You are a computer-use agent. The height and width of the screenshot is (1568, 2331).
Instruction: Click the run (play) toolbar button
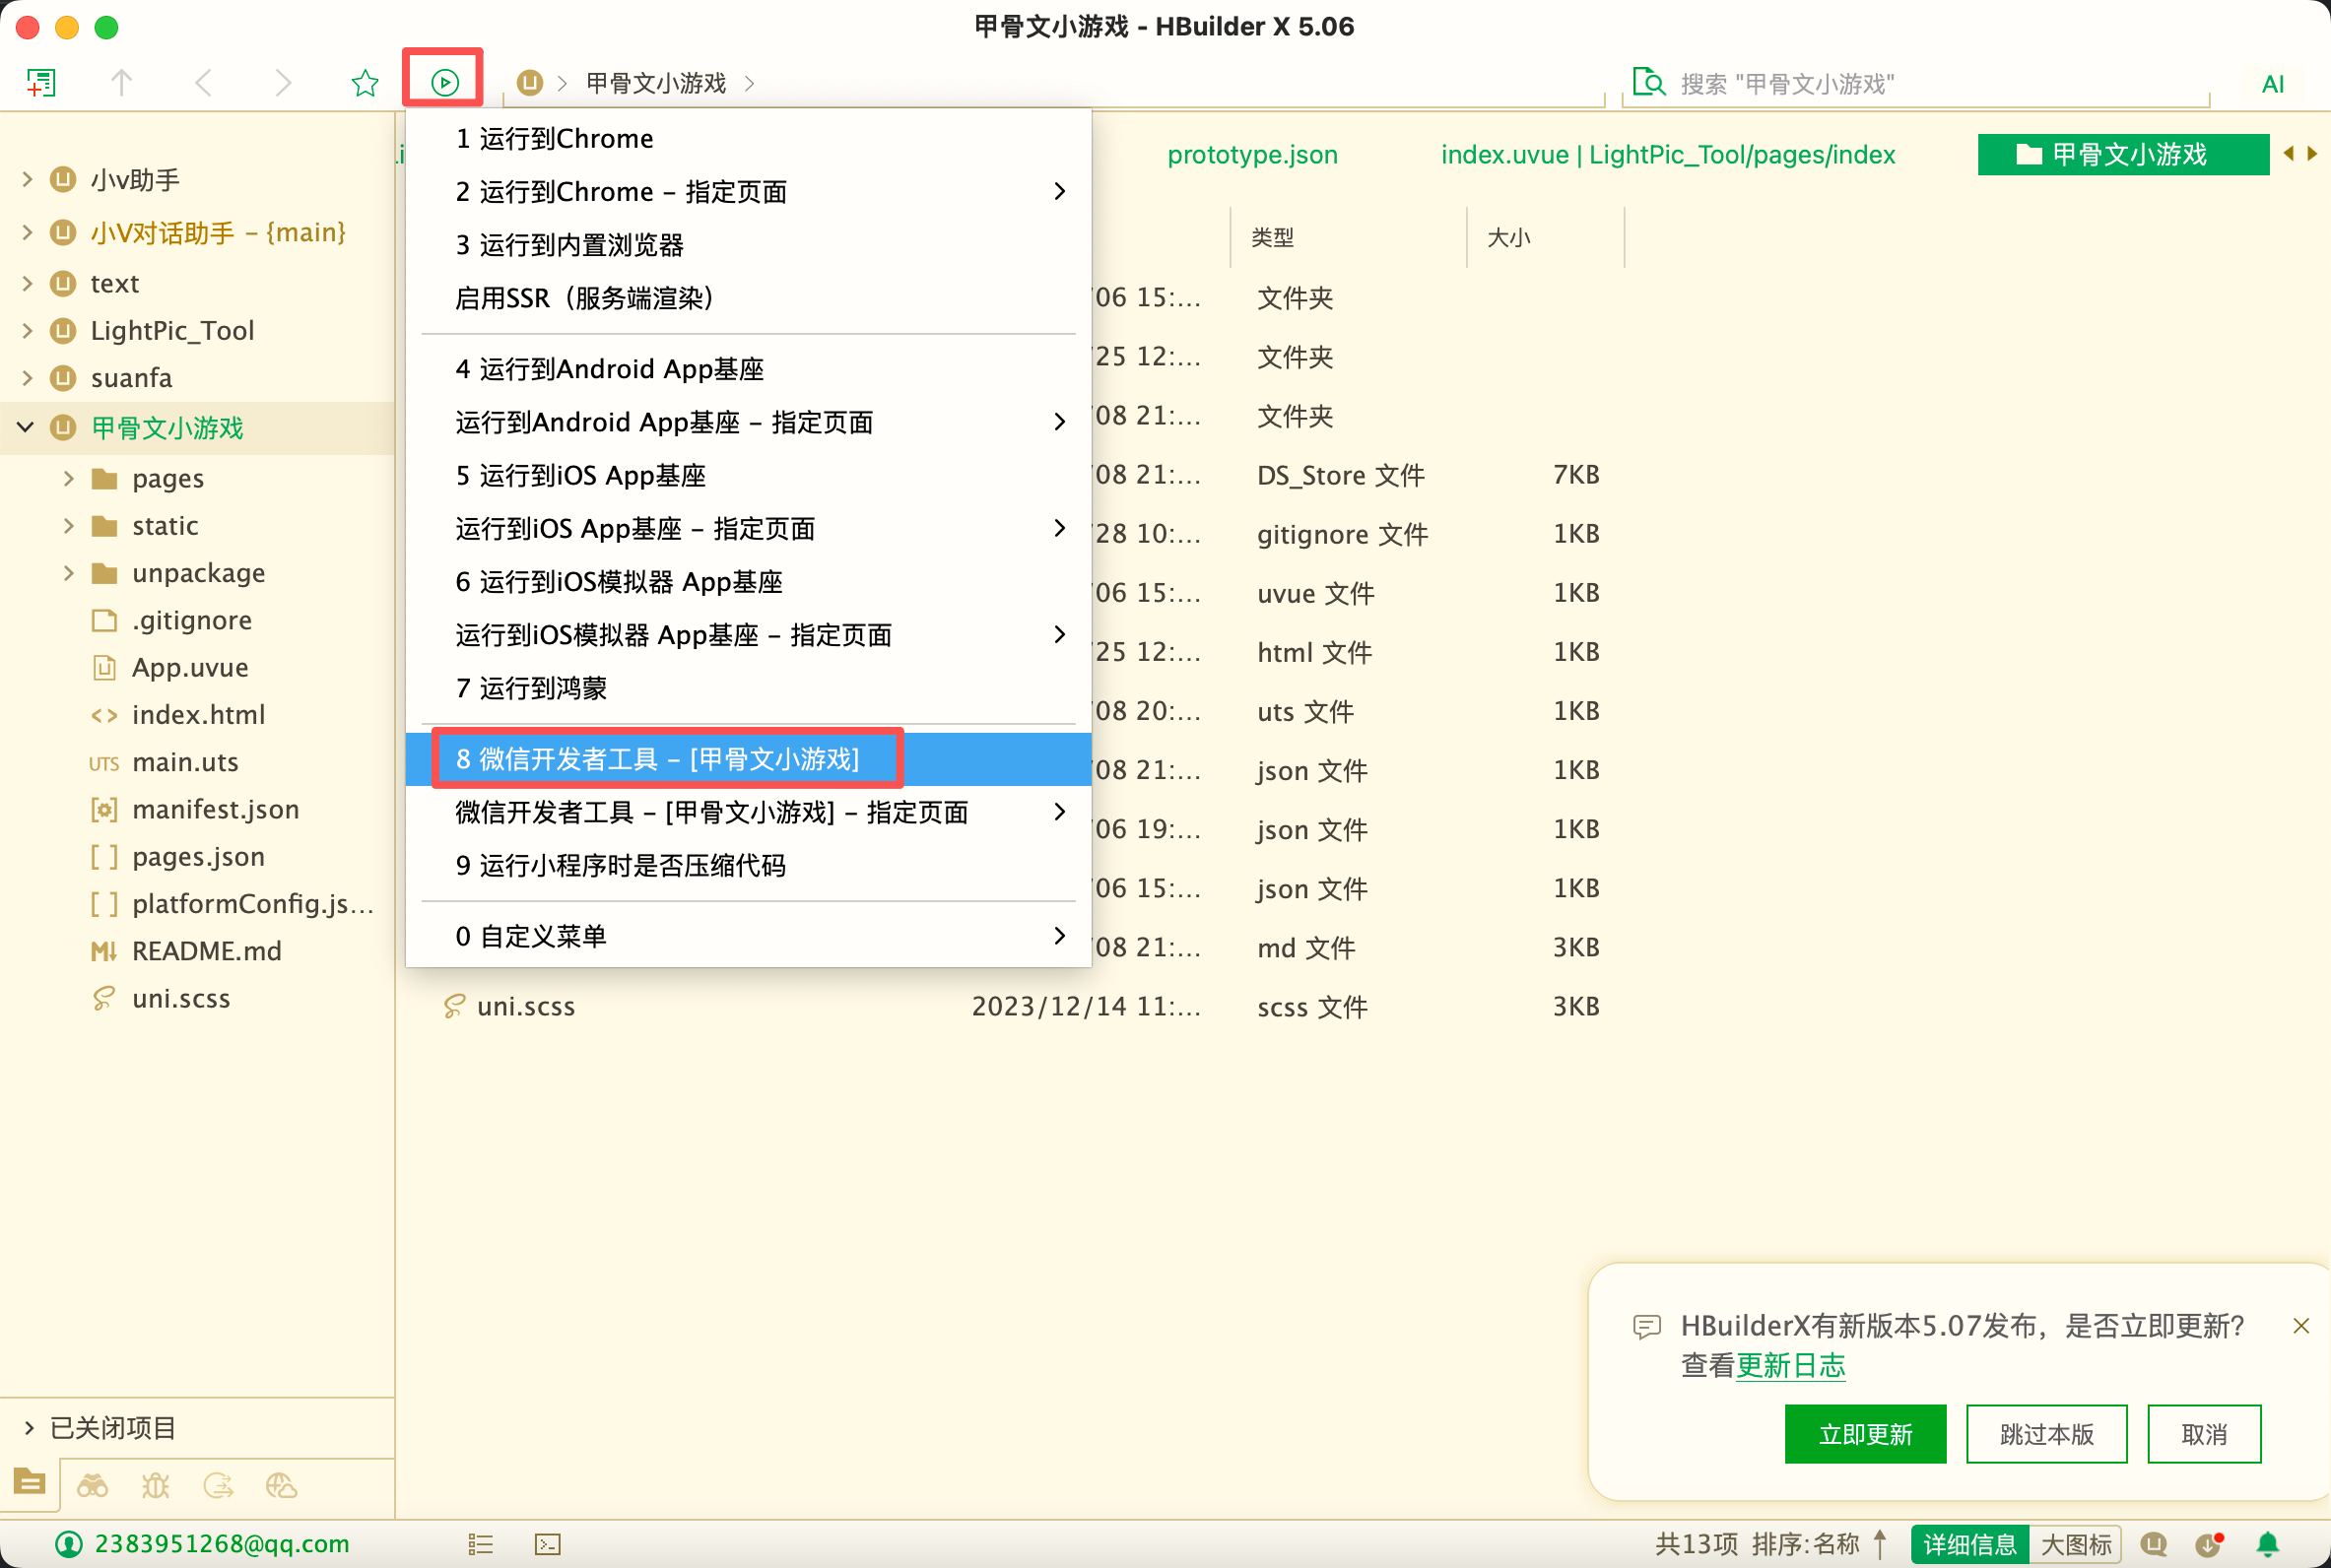click(x=444, y=82)
